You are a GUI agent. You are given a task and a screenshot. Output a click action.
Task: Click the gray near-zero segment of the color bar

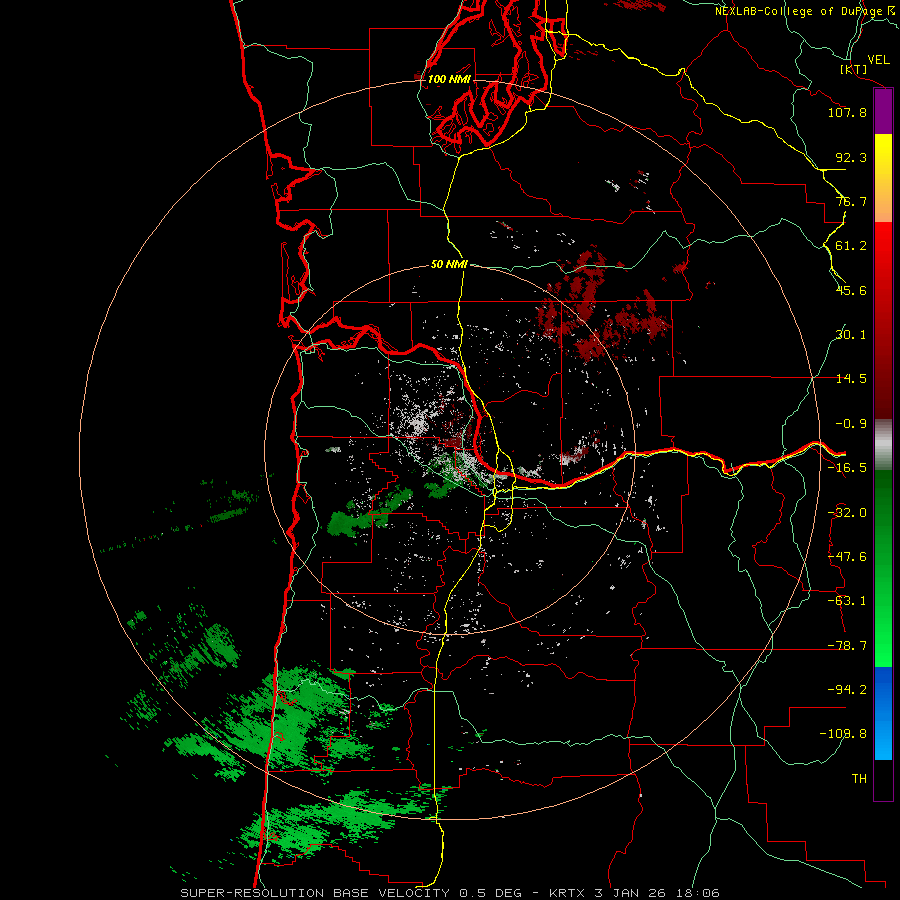(x=883, y=445)
